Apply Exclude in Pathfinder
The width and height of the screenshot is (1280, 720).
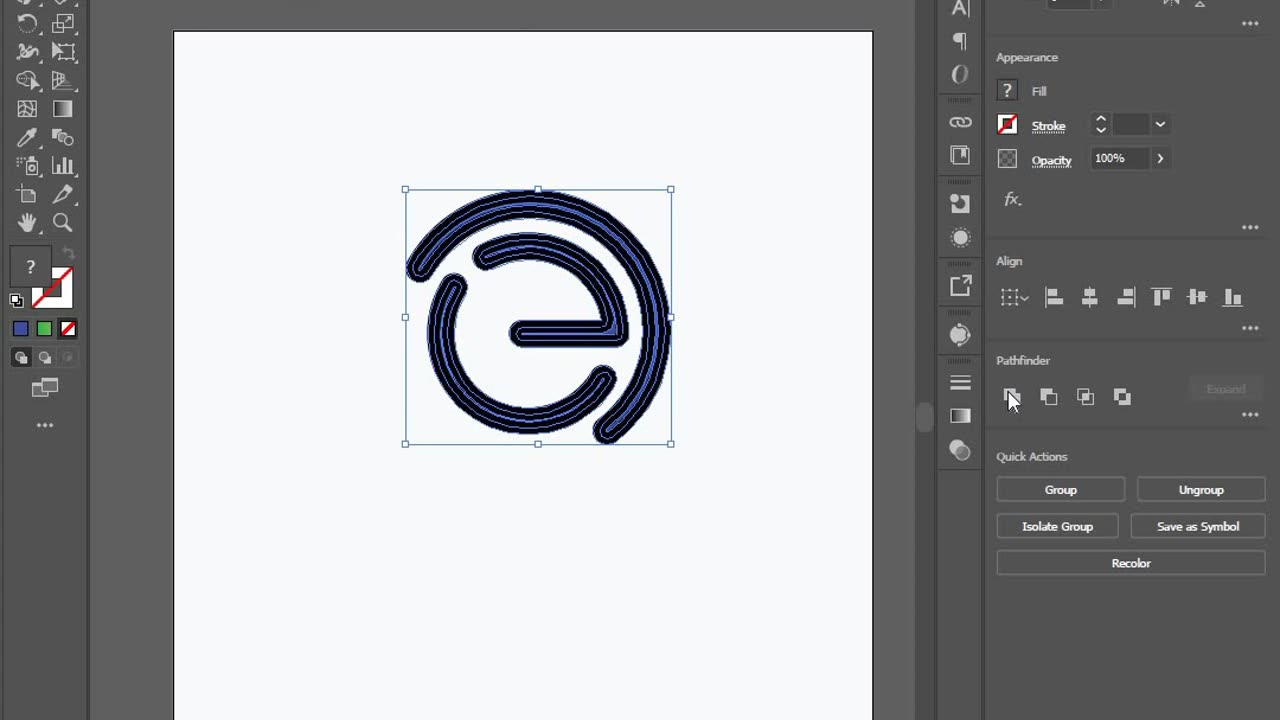[x=1122, y=397]
